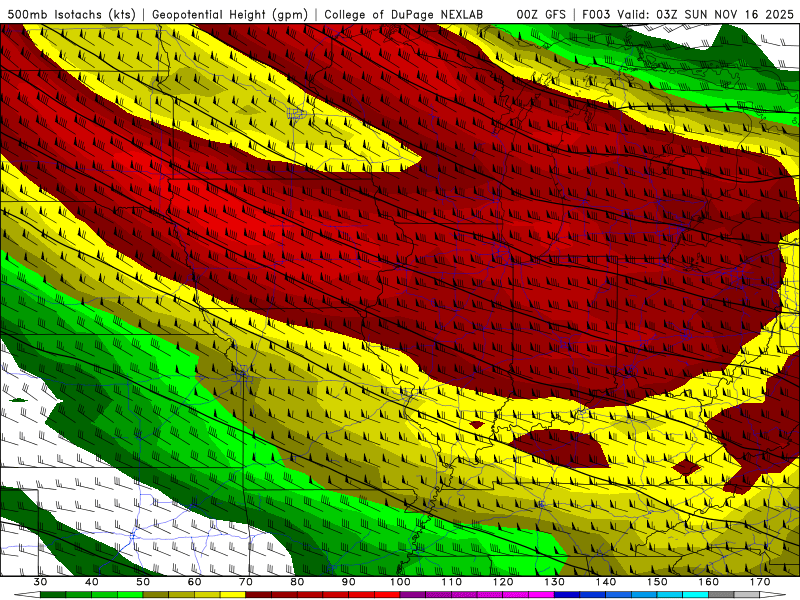Image resolution: width=800 pixels, height=600 pixels.
Task: Click the 90 label on the color scale
Action: tap(348, 582)
